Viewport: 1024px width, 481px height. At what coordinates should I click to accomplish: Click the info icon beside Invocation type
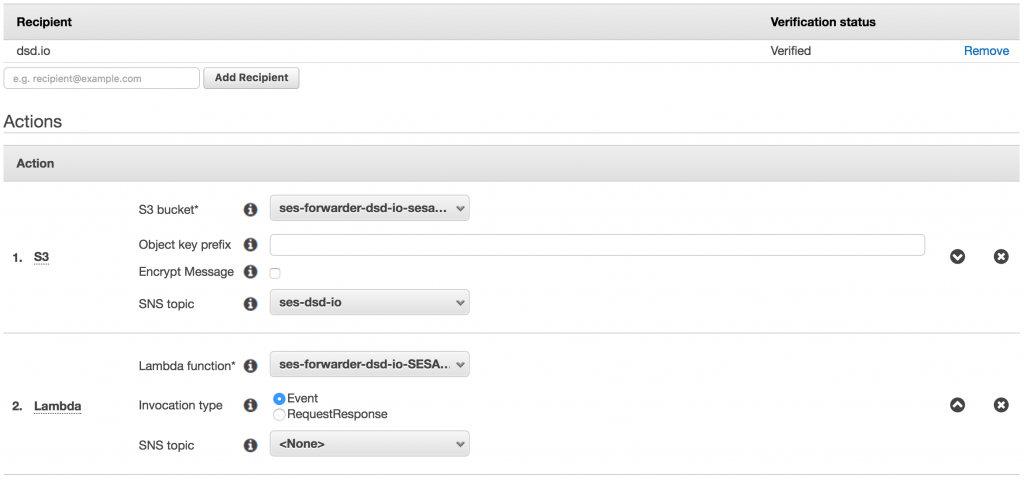point(250,406)
